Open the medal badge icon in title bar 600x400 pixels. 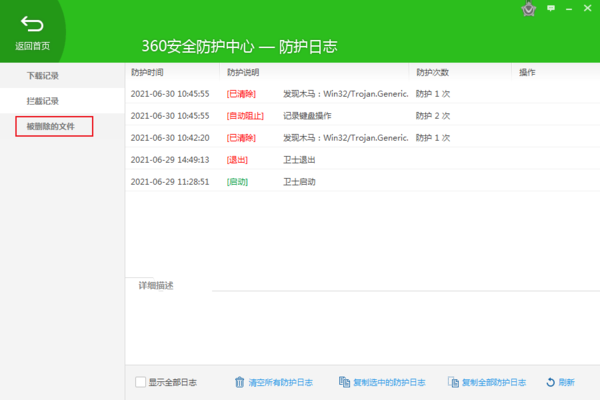coord(529,9)
